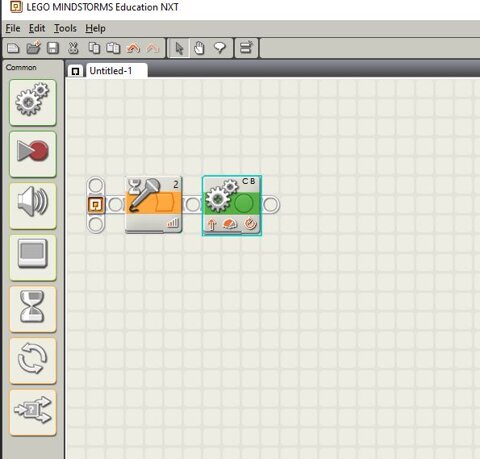480x459 pixels.
Task: Select the Move block in the Common palette
Action: click(x=33, y=103)
